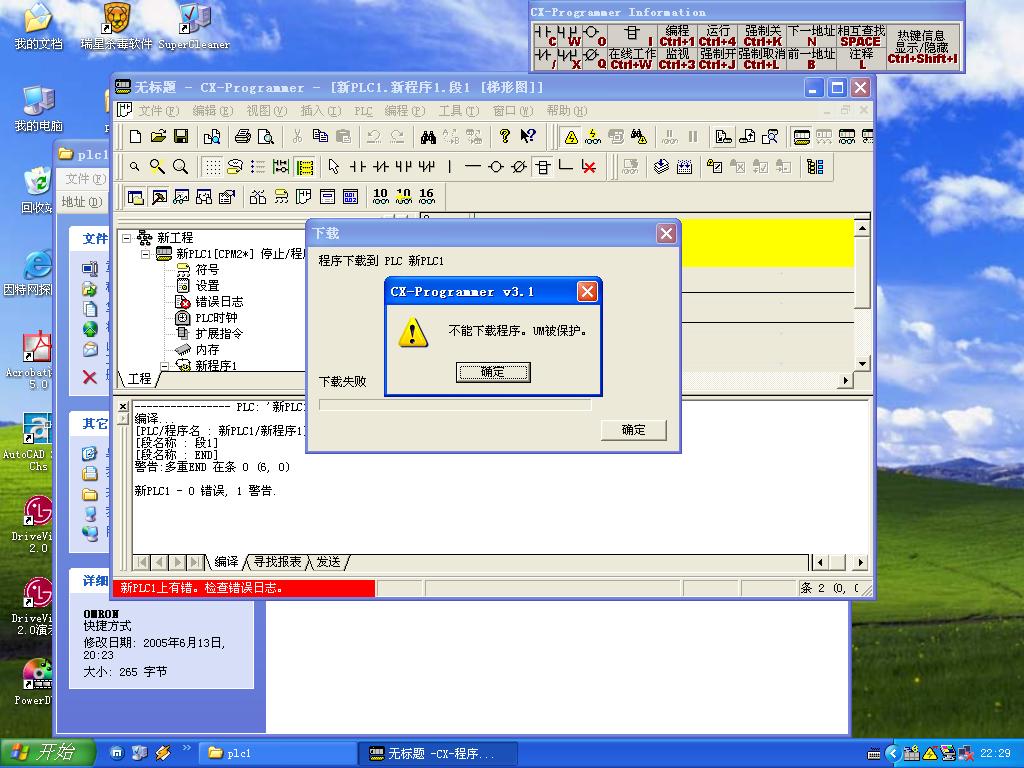Click the Copy icon in toolbar
The width and height of the screenshot is (1024, 768).
click(x=320, y=136)
